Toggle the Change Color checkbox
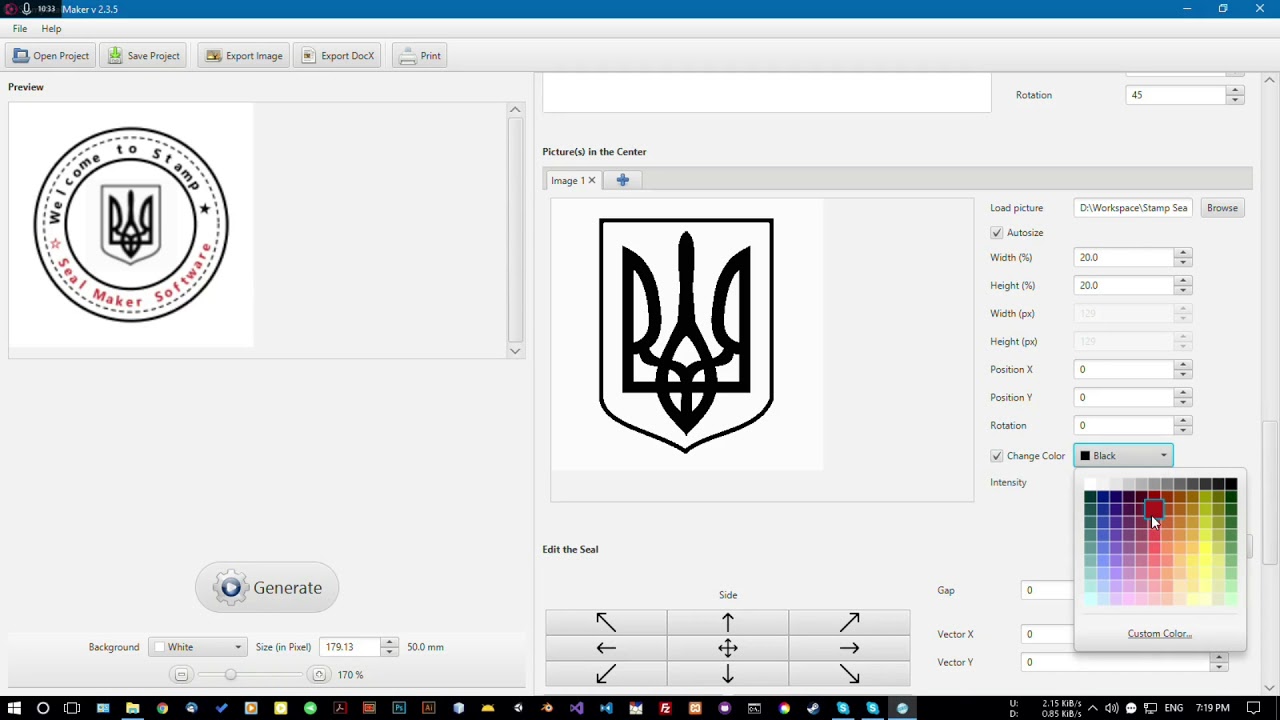Image resolution: width=1280 pixels, height=720 pixels. point(997,456)
